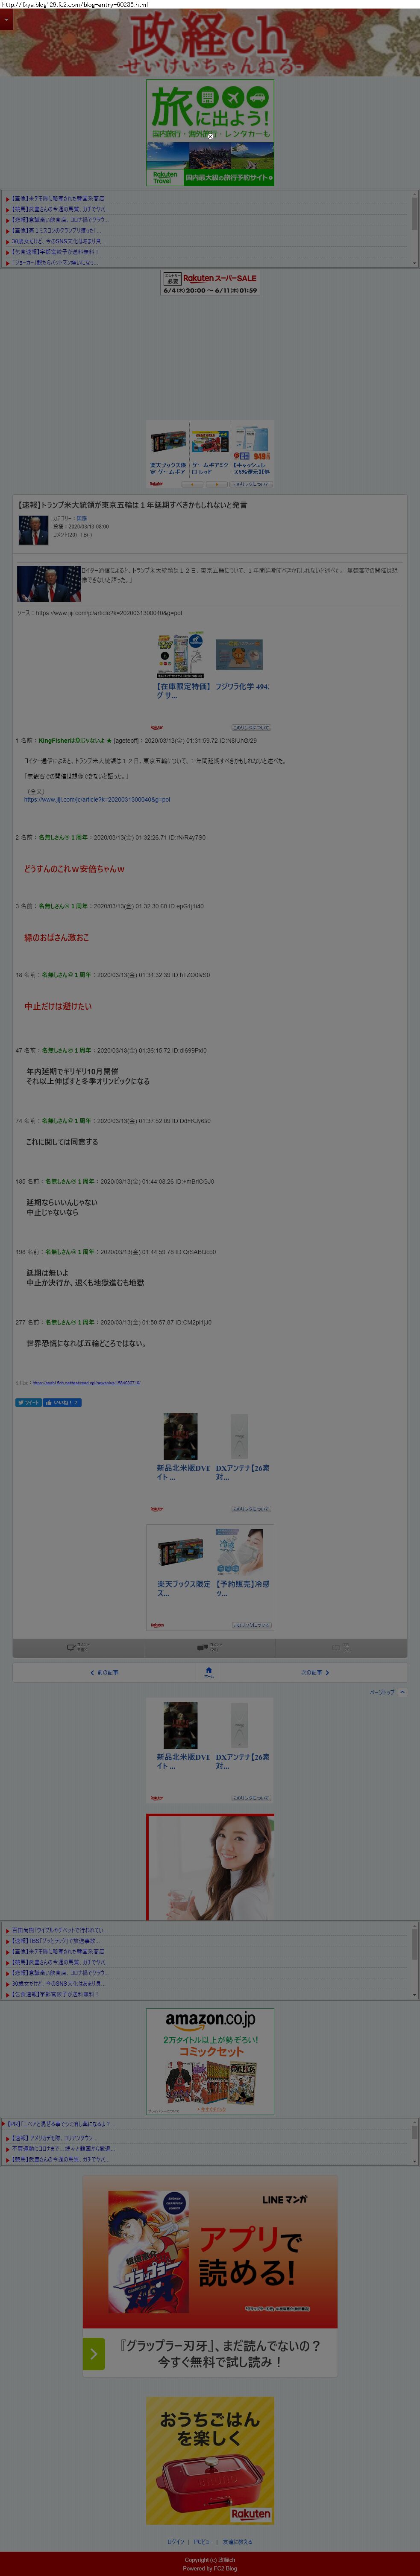
Task: Open the jiji.com source article link
Action: coord(109,613)
